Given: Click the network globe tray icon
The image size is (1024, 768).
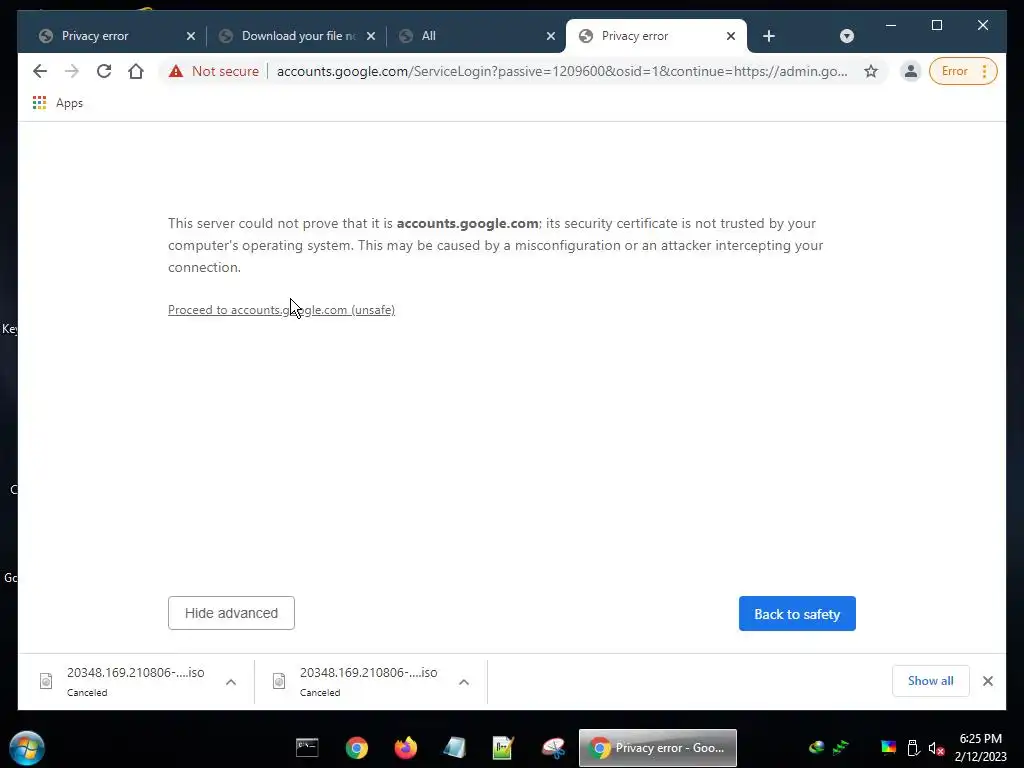Looking at the screenshot, I should point(816,748).
